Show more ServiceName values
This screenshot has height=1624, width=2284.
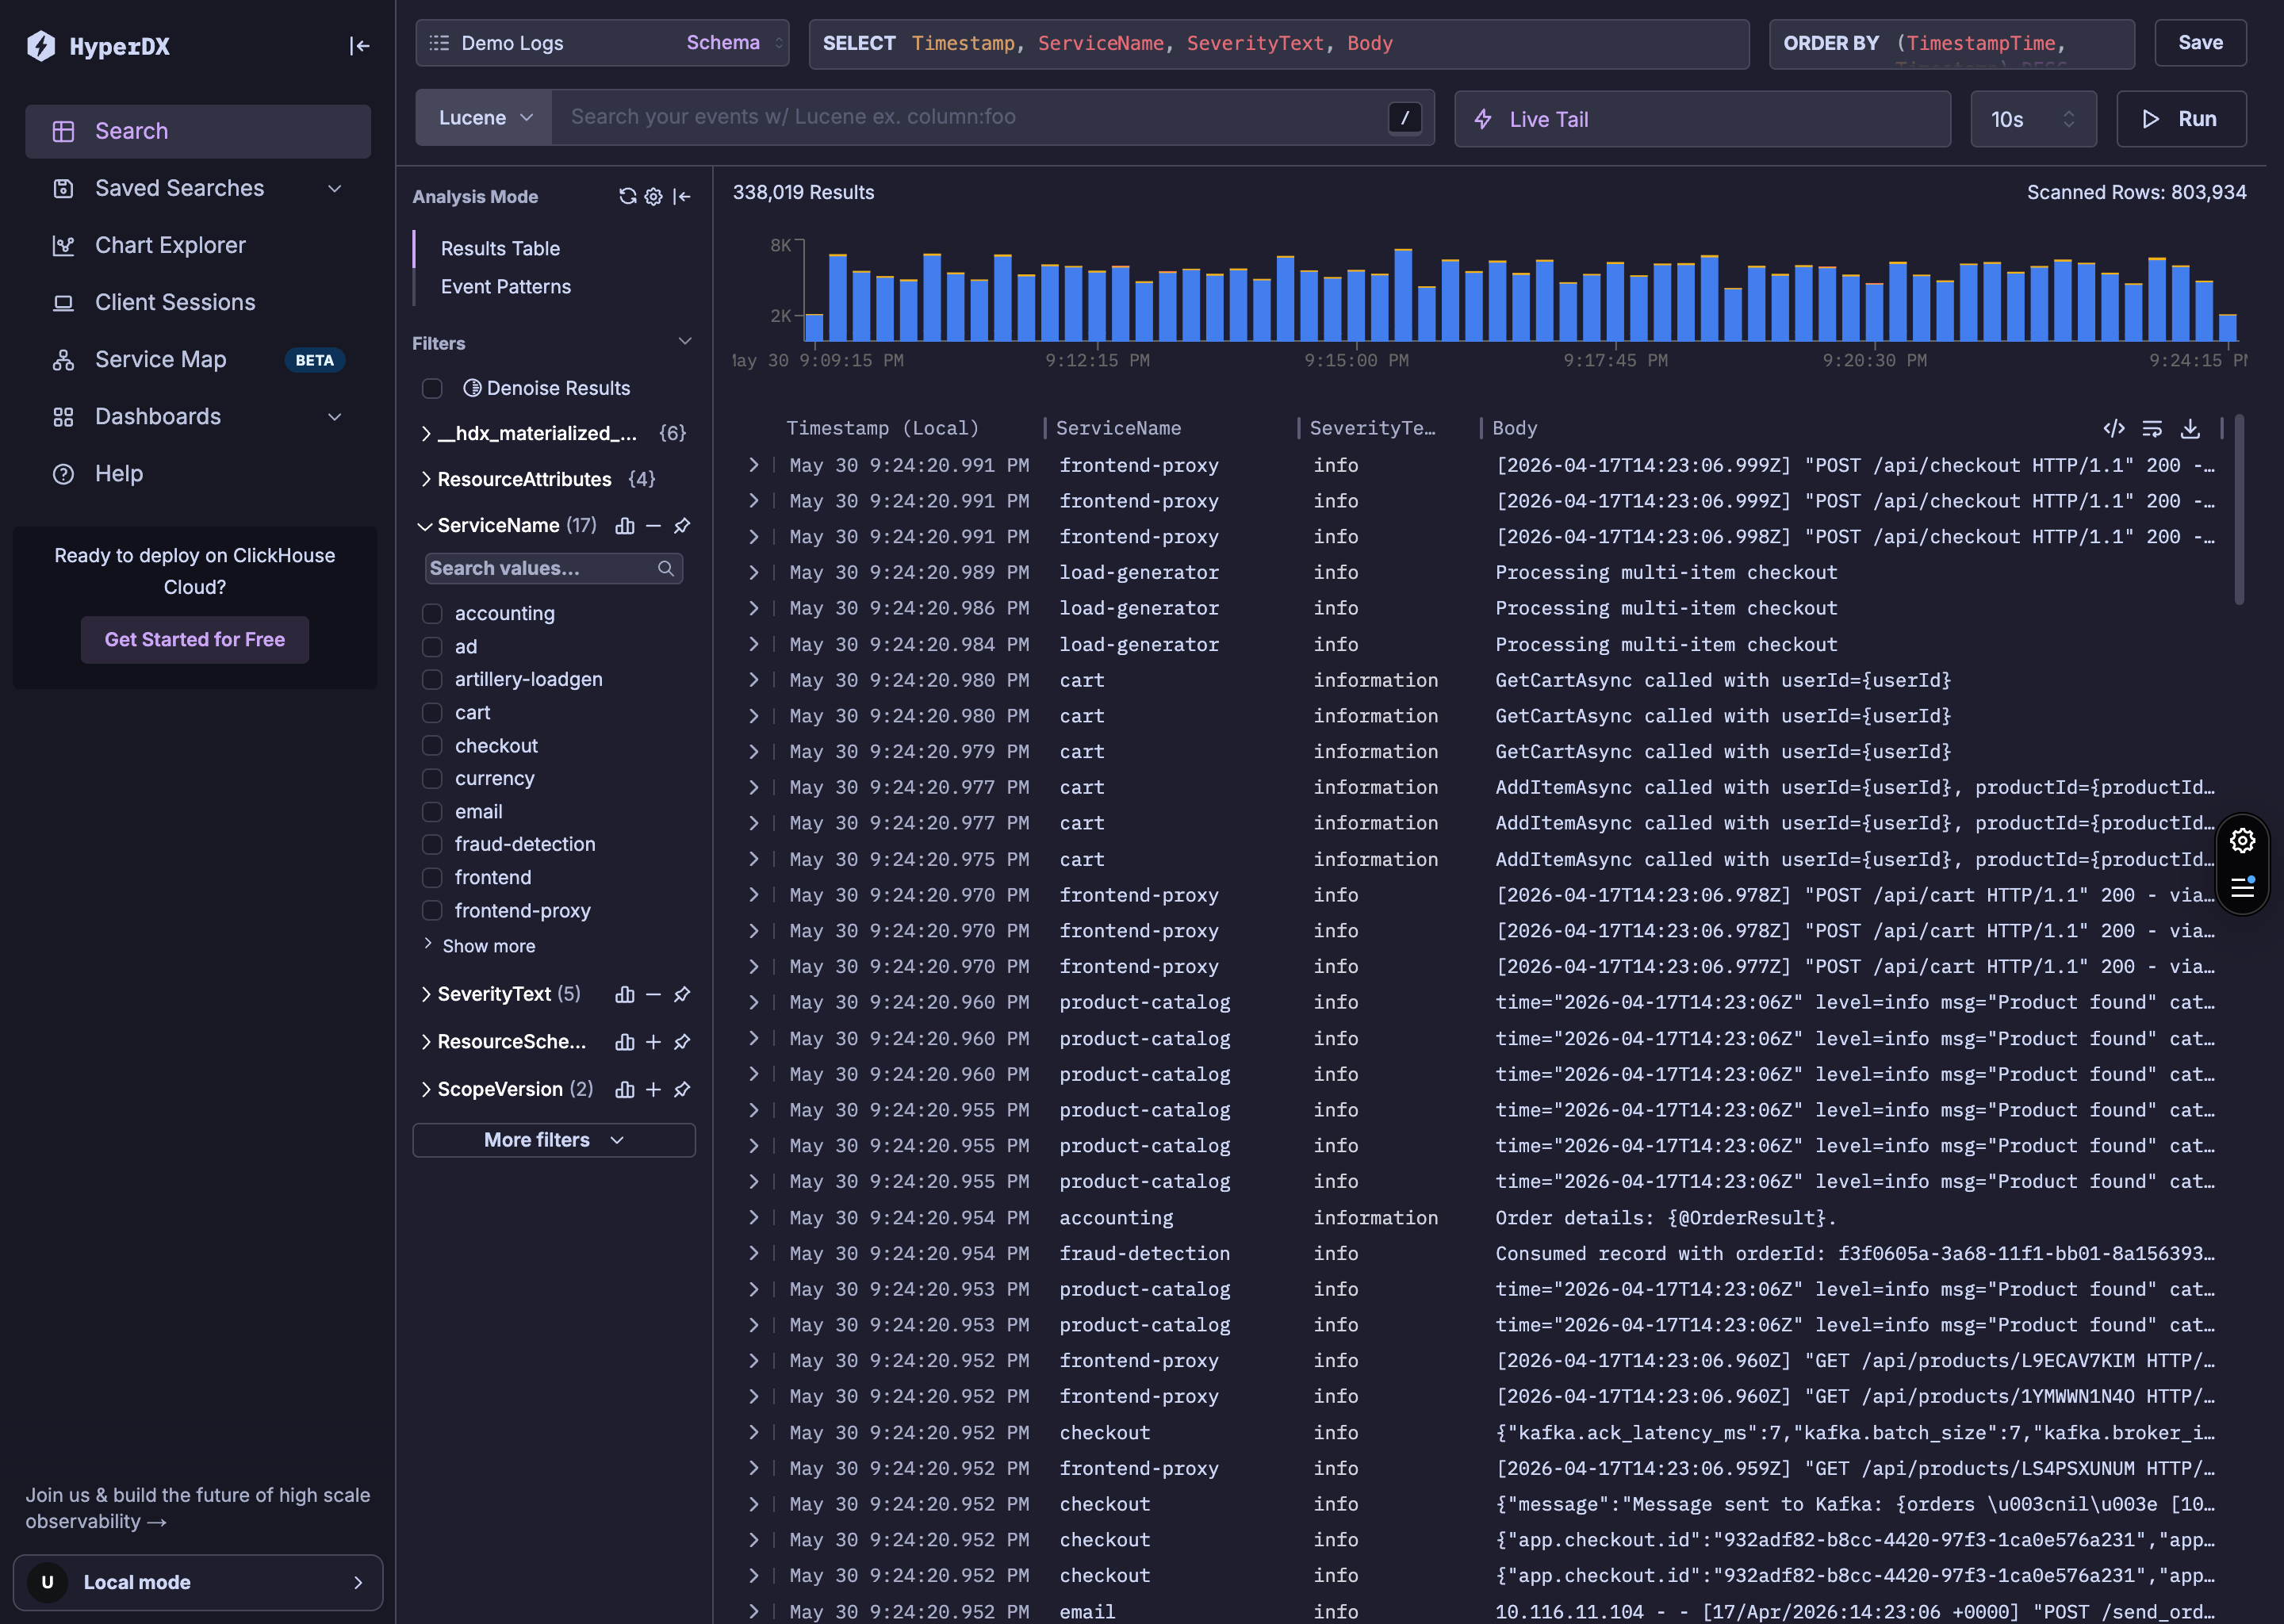point(480,946)
